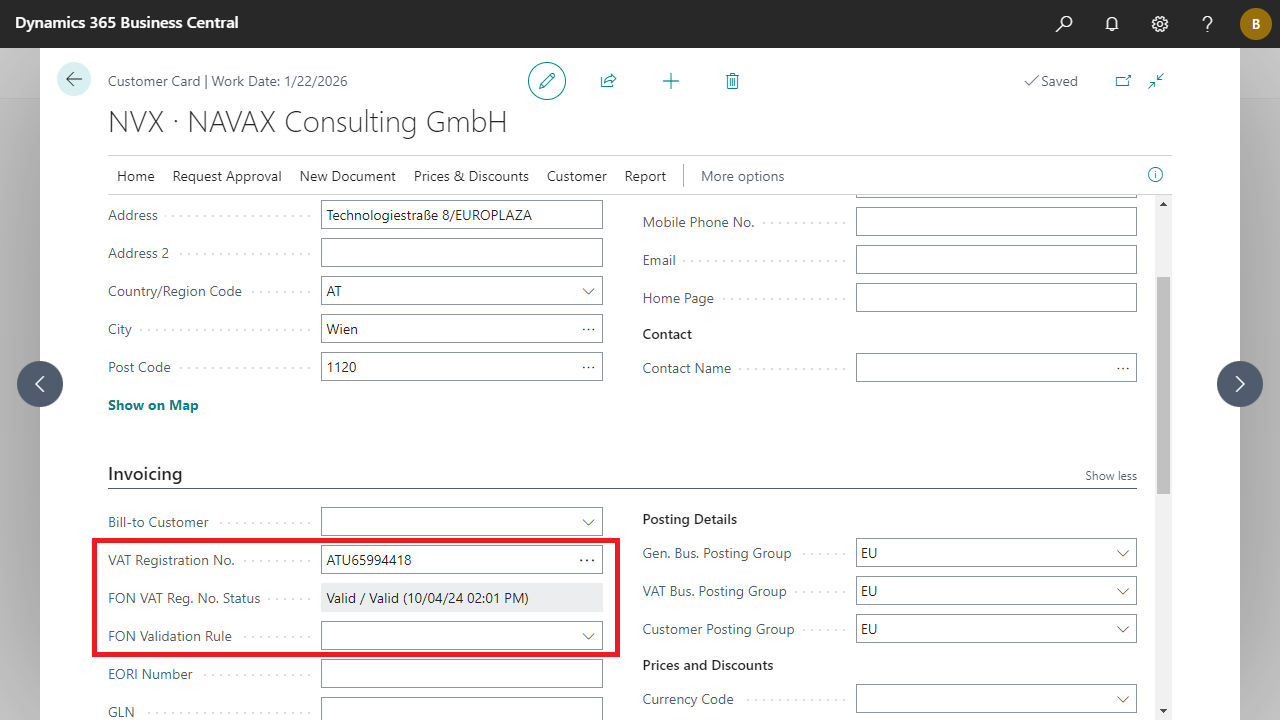Click the vertical scrollbar thumb
The height and width of the screenshot is (720, 1280).
(1163, 385)
